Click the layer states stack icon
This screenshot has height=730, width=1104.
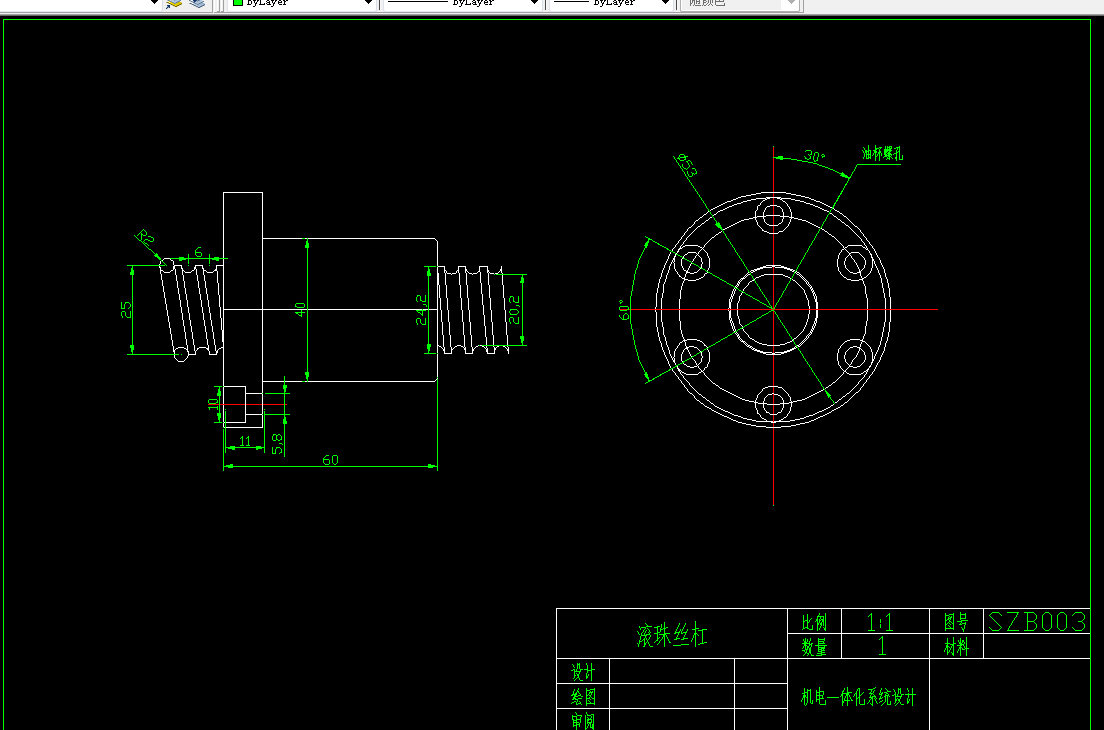tap(197, 4)
